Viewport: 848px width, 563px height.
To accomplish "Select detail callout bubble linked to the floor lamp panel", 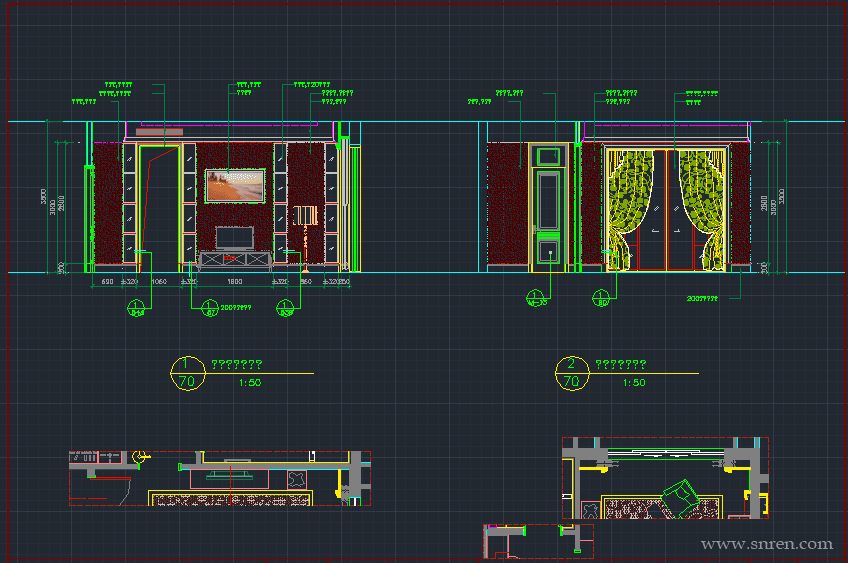I will pyautogui.click(x=285, y=308).
